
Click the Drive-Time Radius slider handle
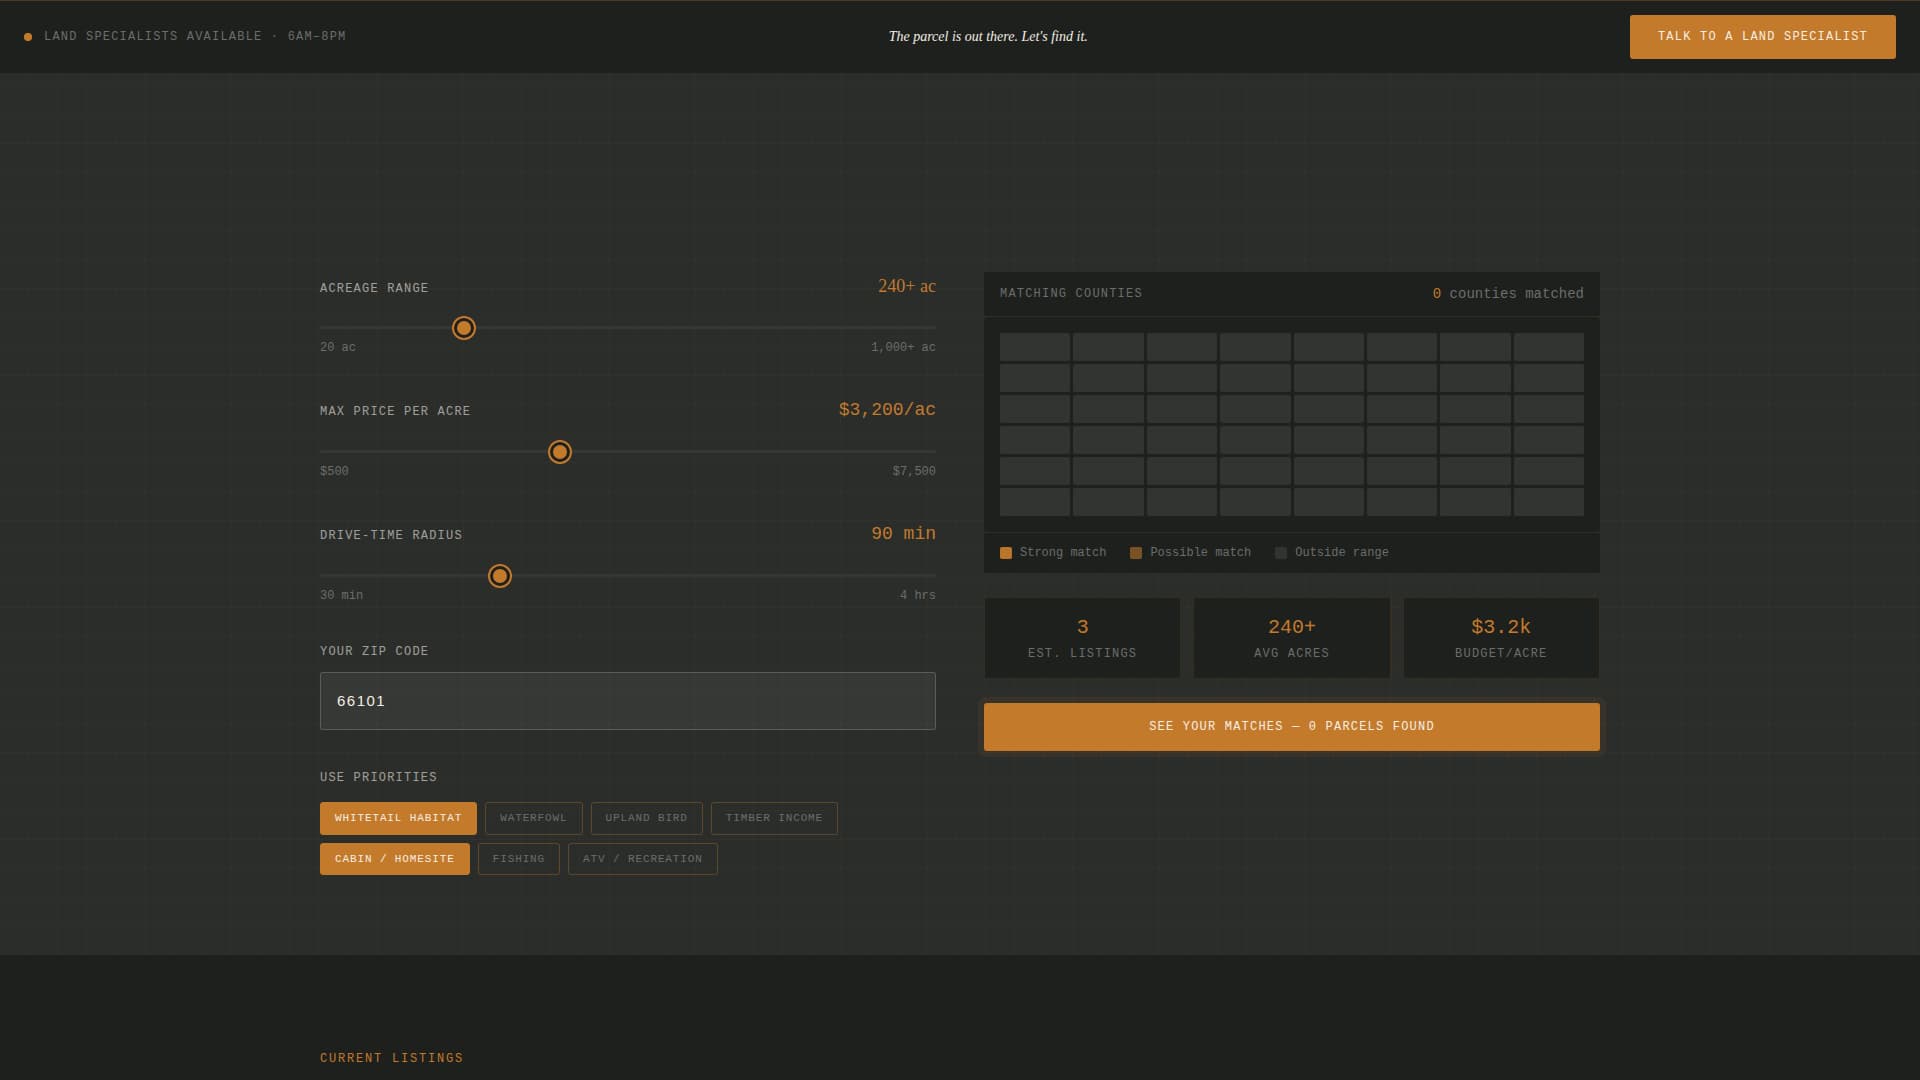(x=500, y=576)
